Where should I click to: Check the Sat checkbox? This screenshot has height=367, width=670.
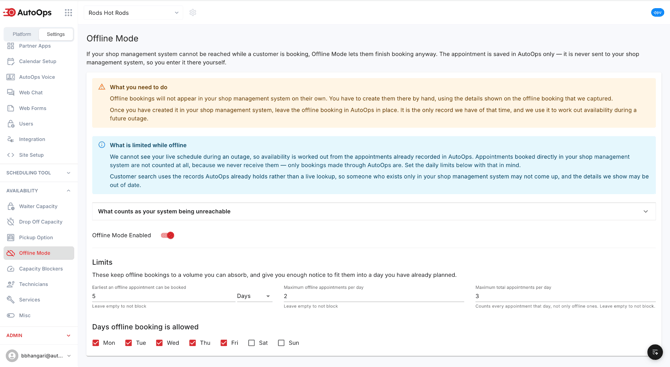tap(251, 343)
